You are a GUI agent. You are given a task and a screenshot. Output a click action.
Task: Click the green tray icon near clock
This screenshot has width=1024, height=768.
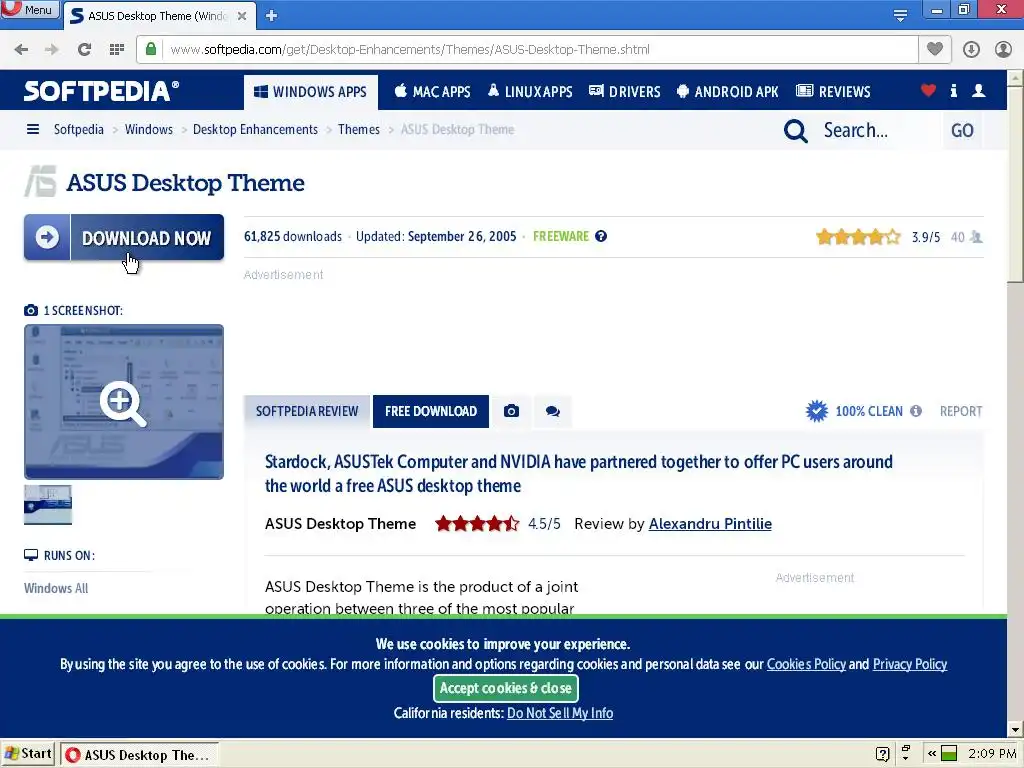[x=949, y=754]
